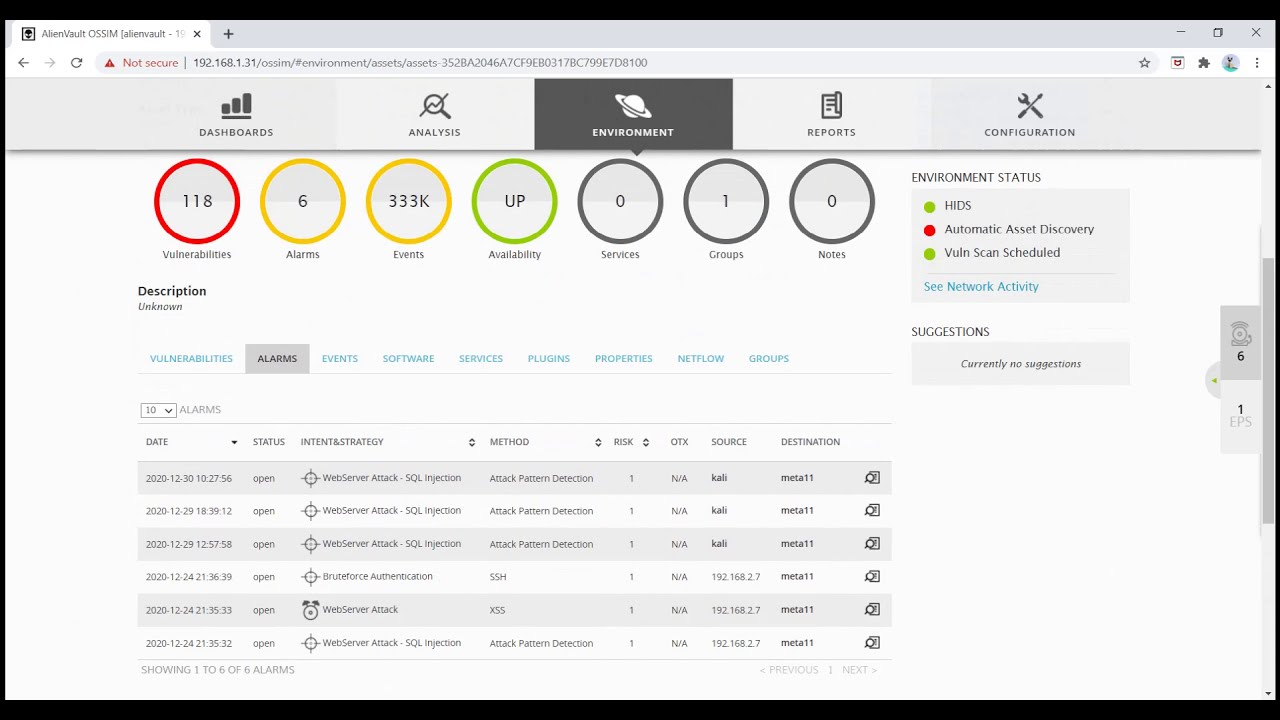This screenshot has width=1280, height=720.
Task: Click the 0 Services circle
Action: 620,201
